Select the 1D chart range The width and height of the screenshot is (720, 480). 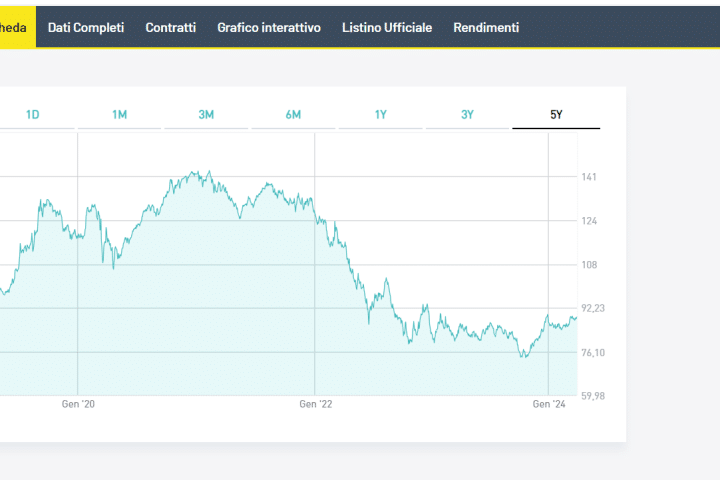tap(33, 115)
